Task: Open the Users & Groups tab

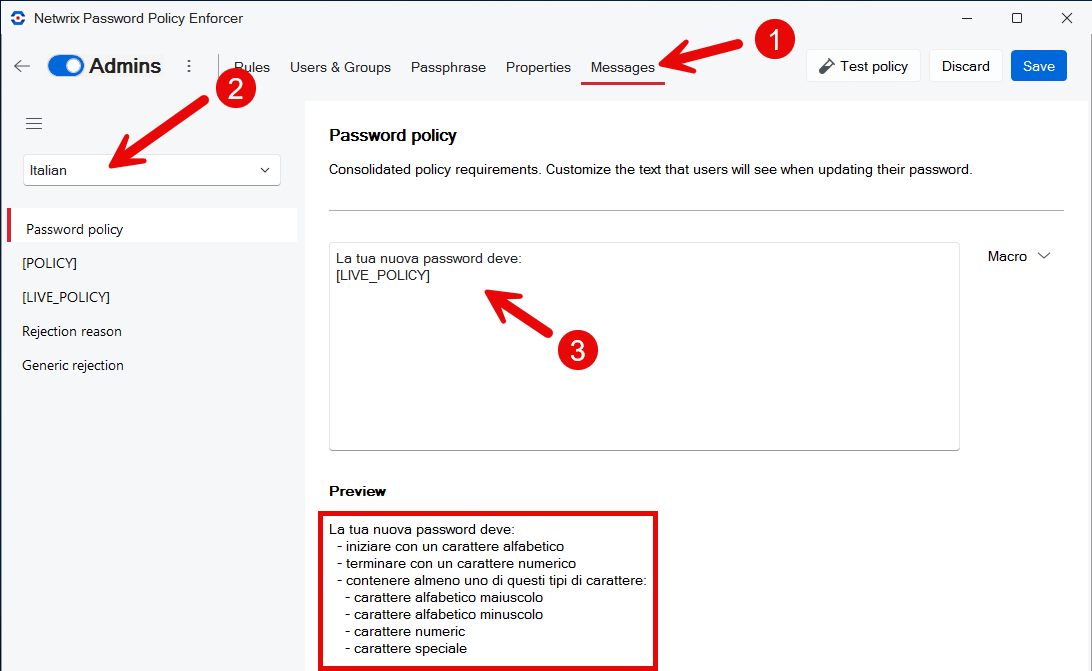Action: point(340,67)
